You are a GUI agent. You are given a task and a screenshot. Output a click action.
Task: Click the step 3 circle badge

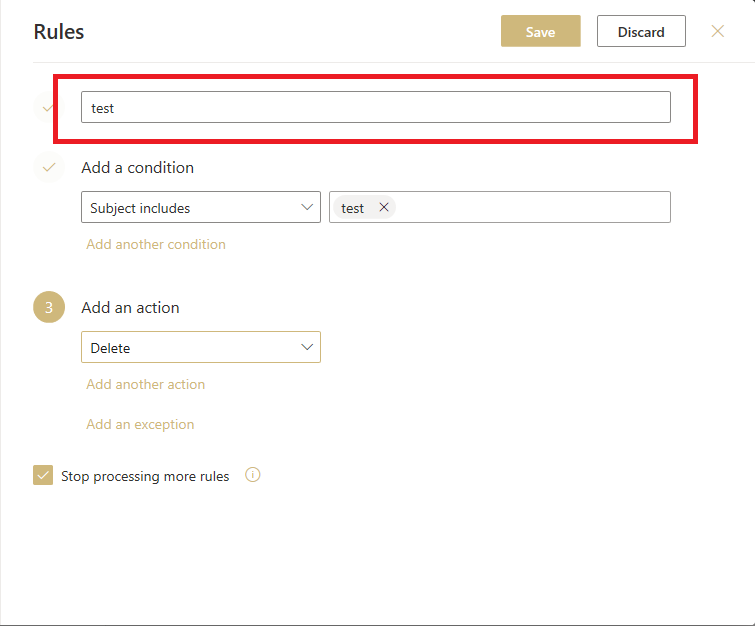(x=49, y=307)
